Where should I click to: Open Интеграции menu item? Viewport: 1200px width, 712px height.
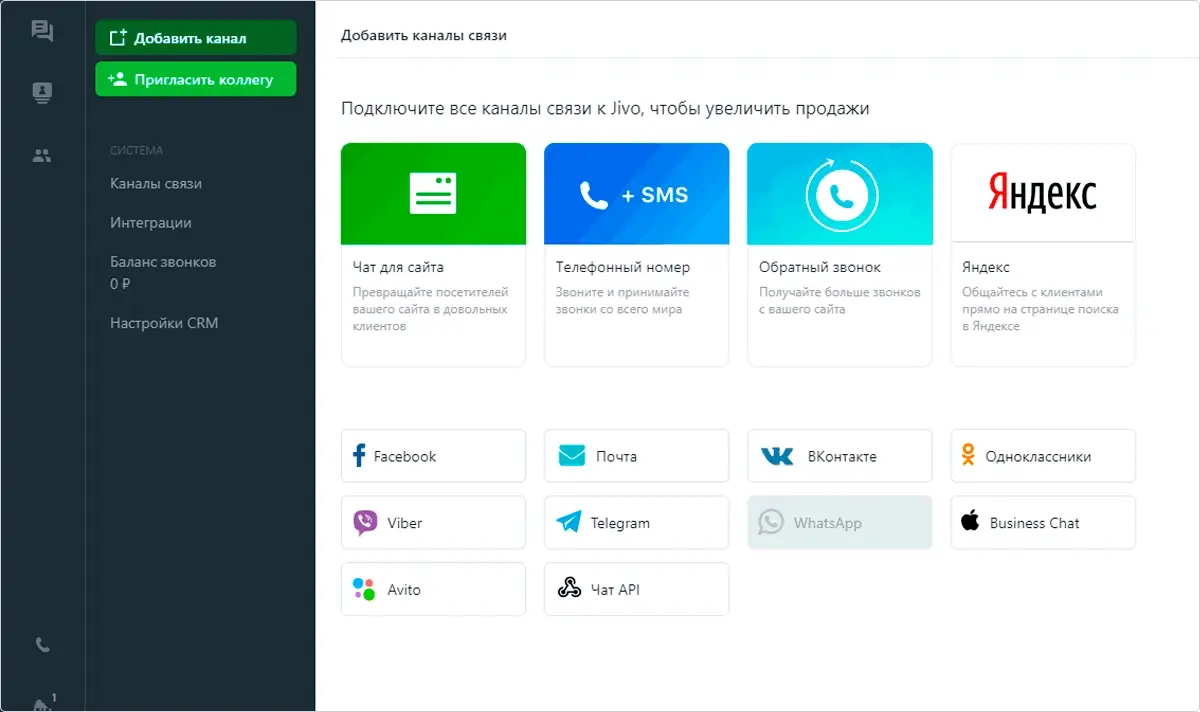coord(151,223)
